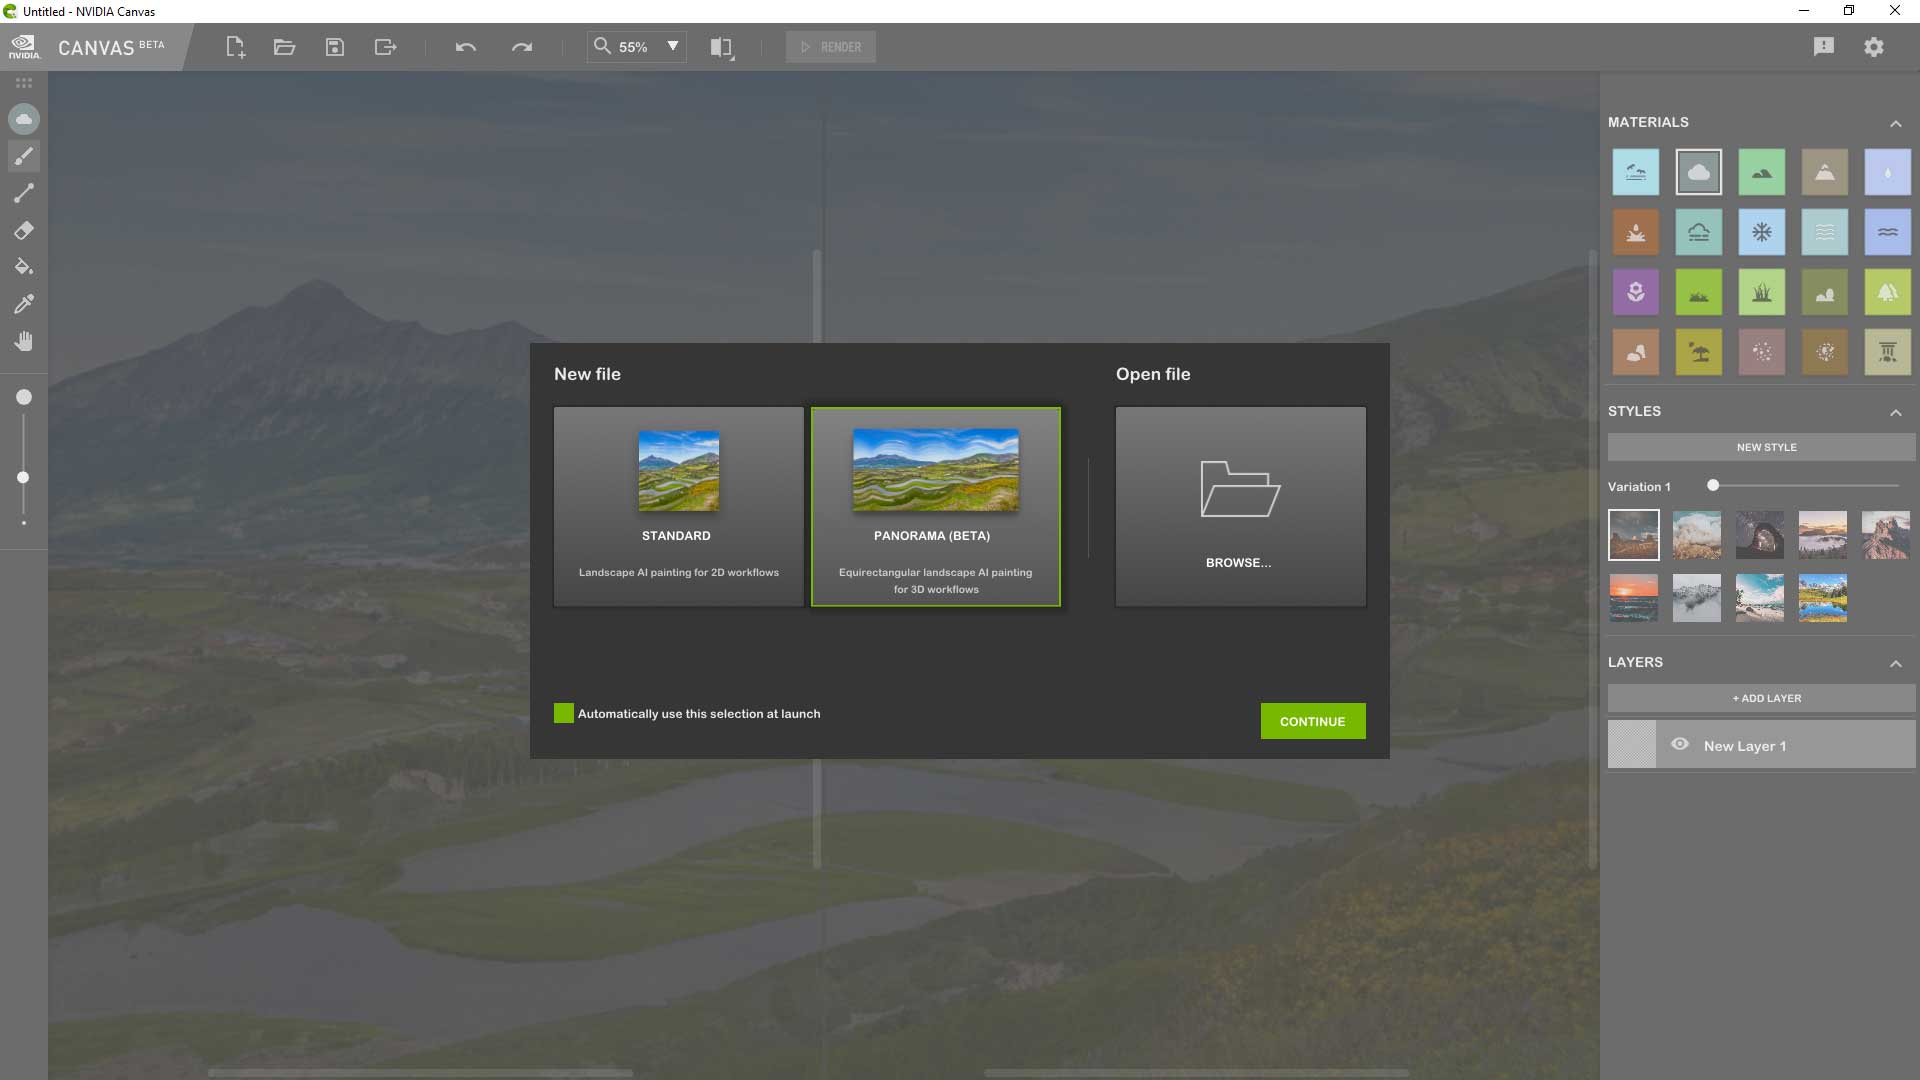Choose the tall grass material

[x=1762, y=292]
